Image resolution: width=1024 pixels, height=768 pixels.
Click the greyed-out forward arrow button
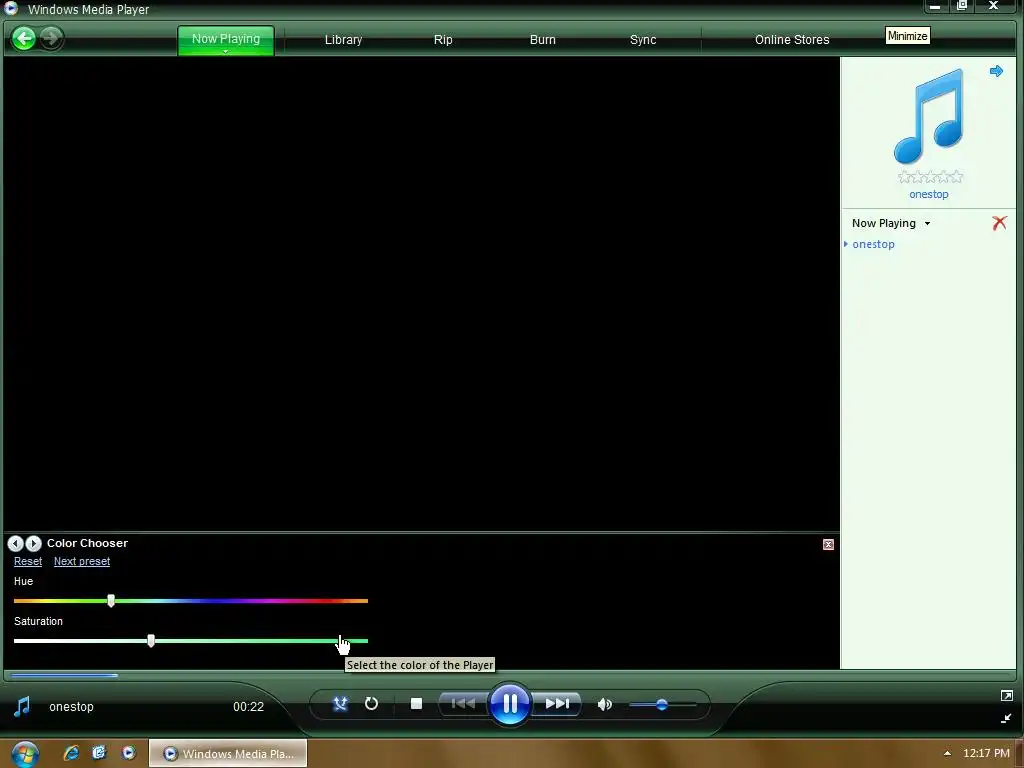click(x=51, y=39)
